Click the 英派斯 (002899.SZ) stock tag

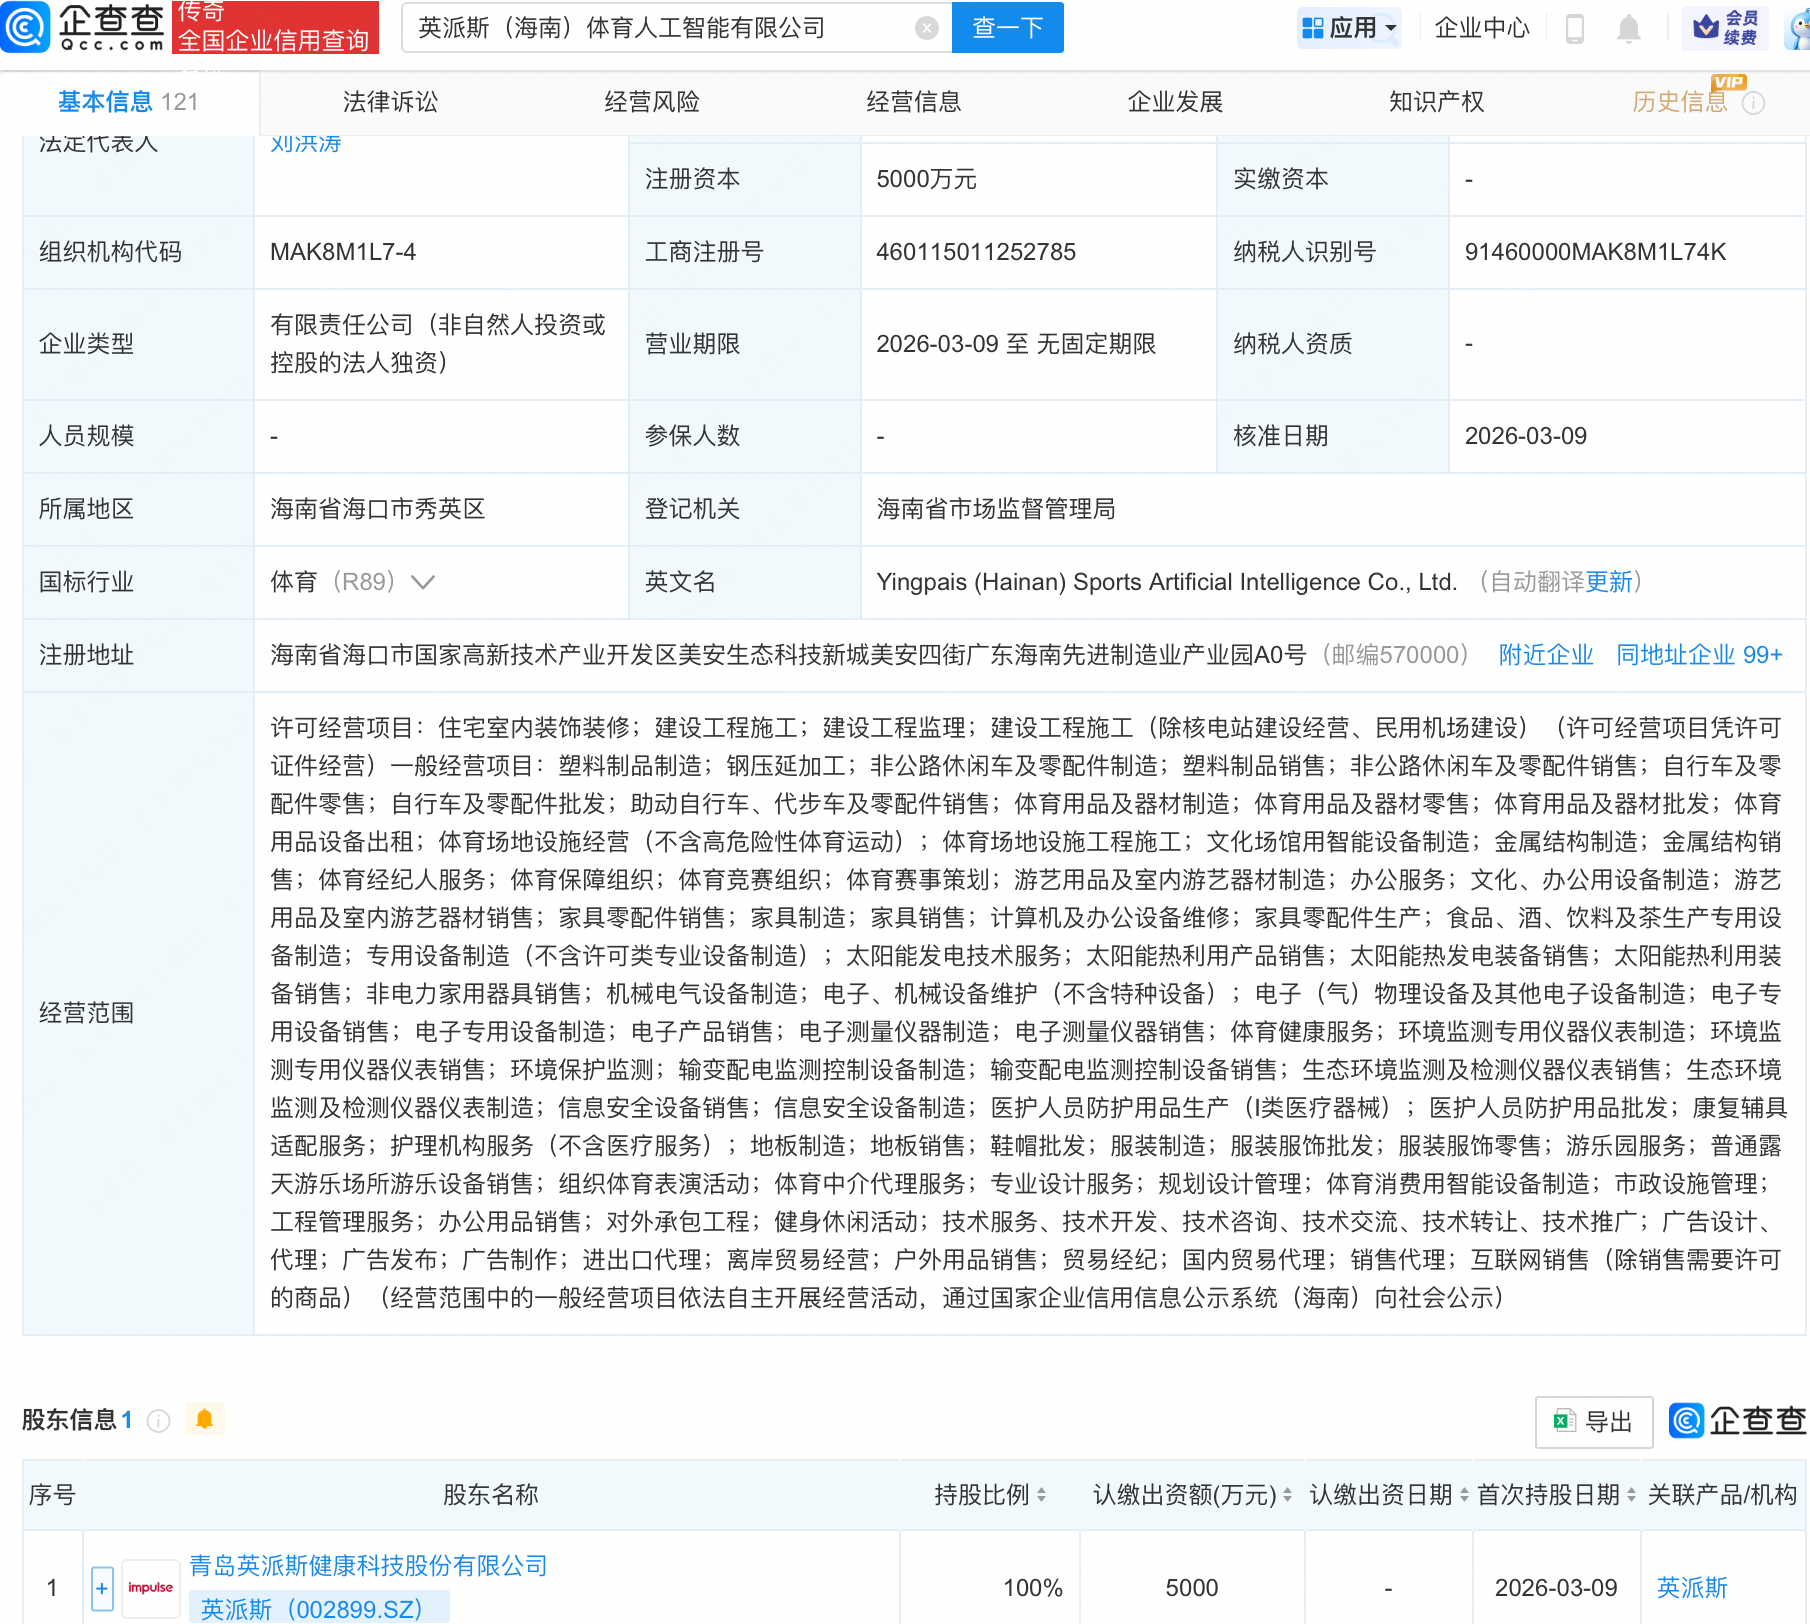pyautogui.click(x=319, y=1608)
